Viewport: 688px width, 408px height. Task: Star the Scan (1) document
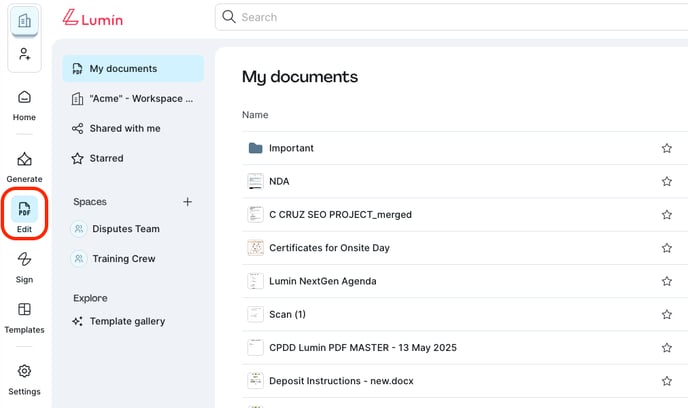(667, 315)
